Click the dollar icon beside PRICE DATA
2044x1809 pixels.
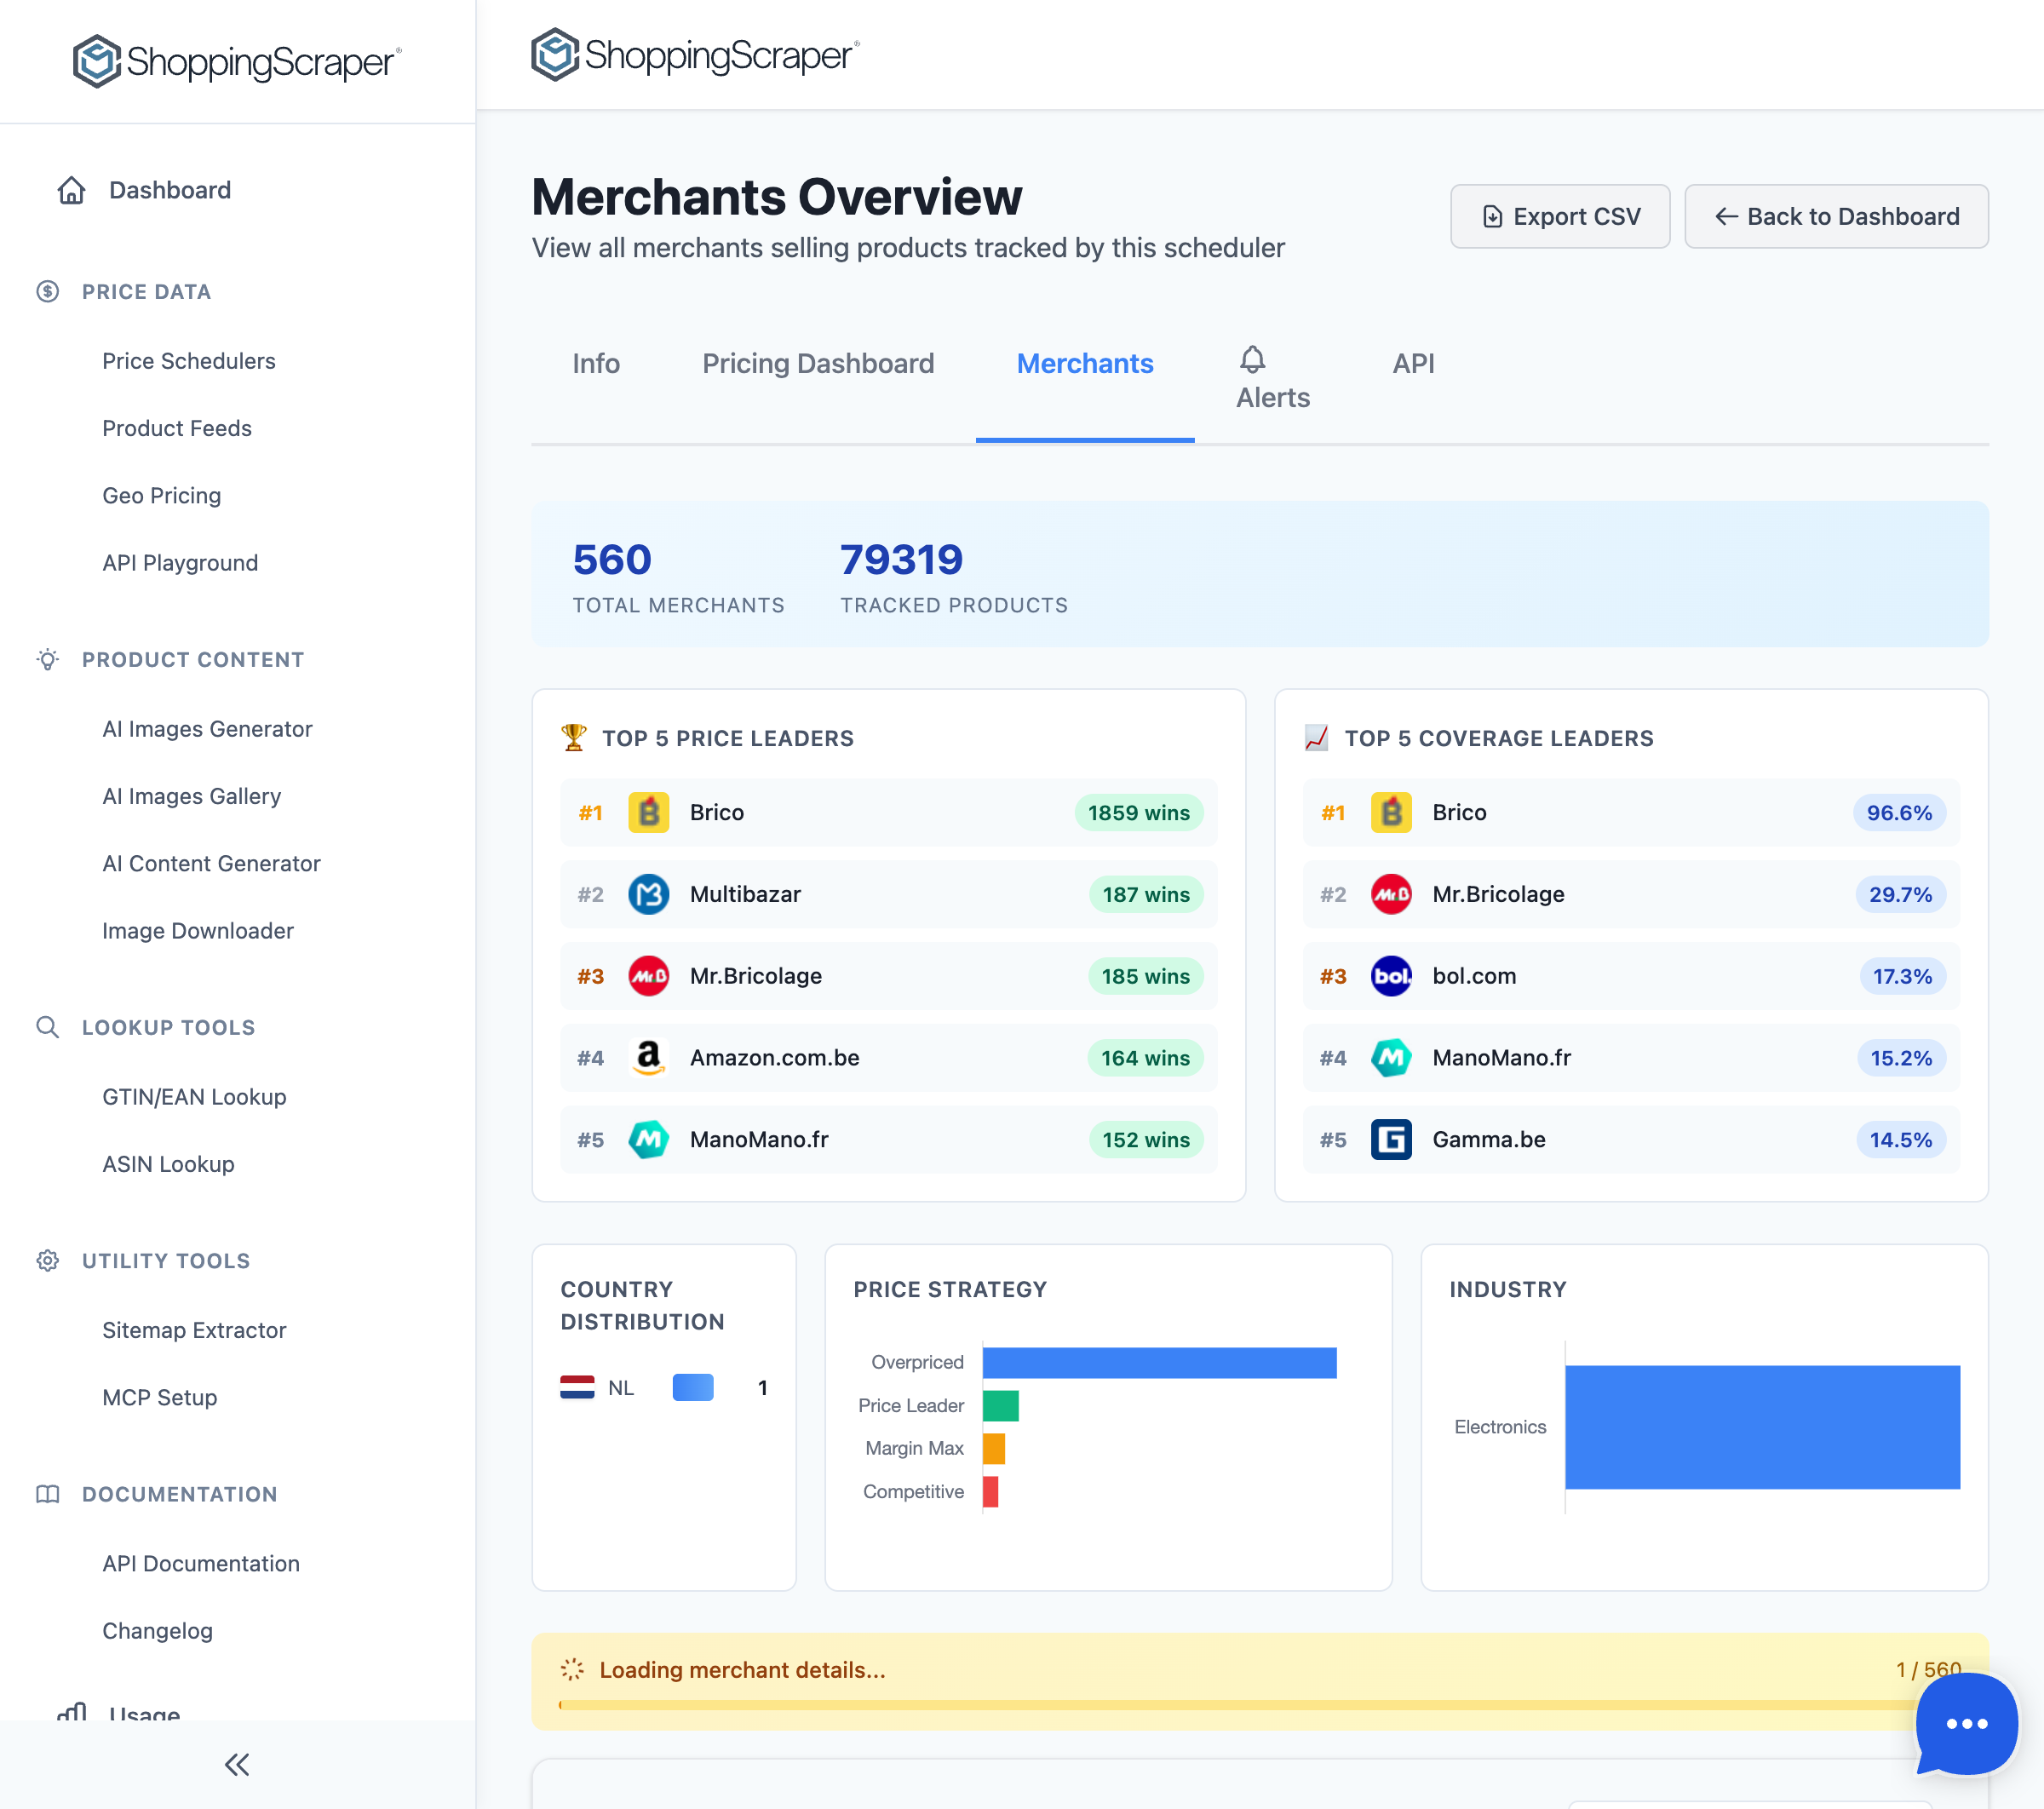pyautogui.click(x=47, y=291)
